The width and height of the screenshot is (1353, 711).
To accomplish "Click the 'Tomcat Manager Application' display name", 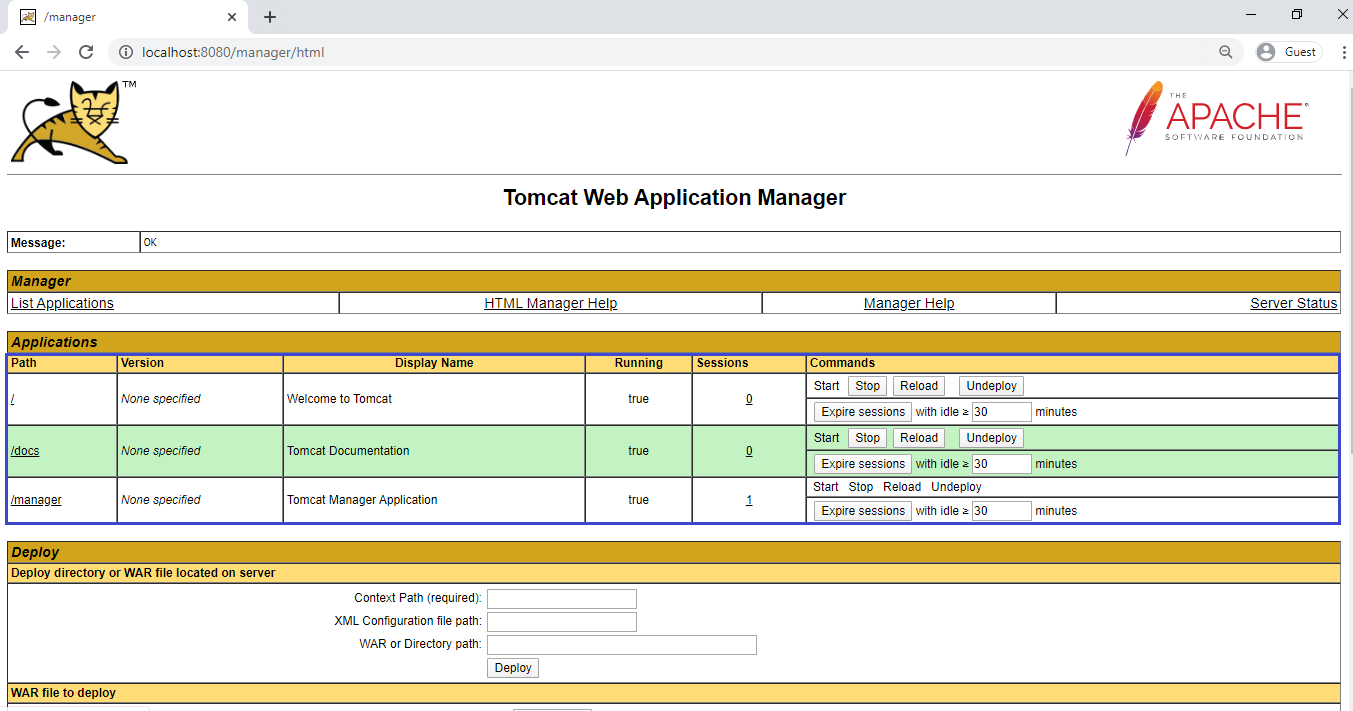I will [x=362, y=500].
